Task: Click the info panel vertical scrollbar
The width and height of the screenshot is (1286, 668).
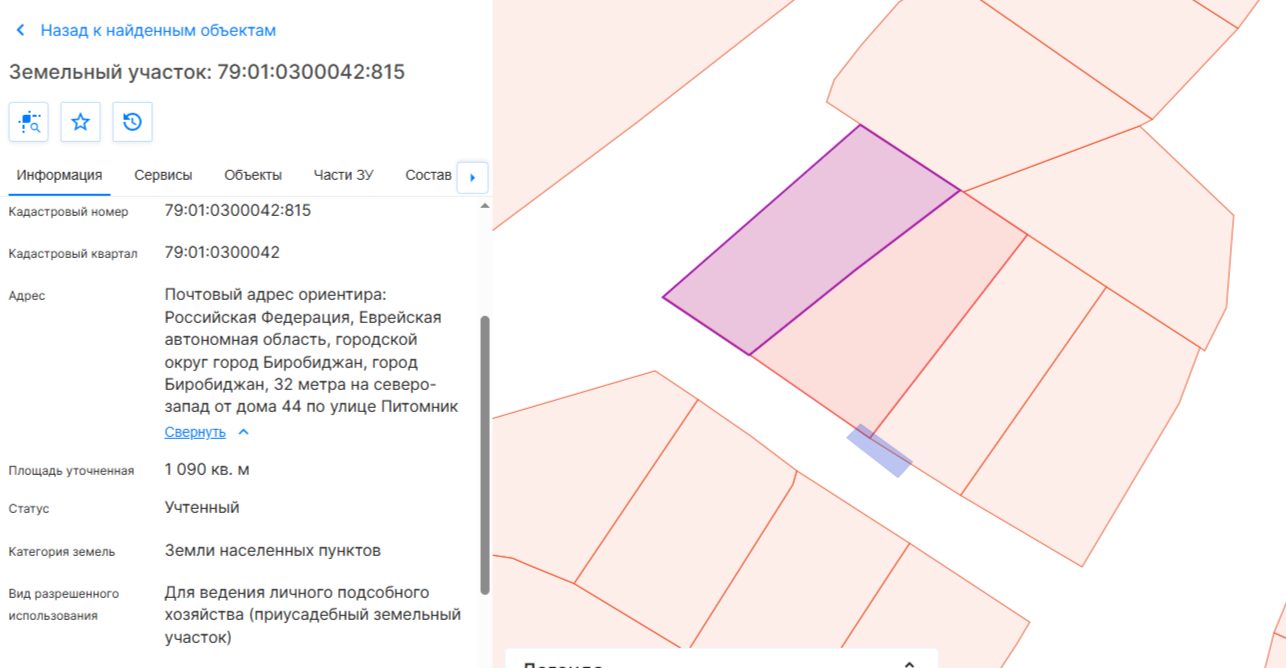Action: [x=485, y=455]
